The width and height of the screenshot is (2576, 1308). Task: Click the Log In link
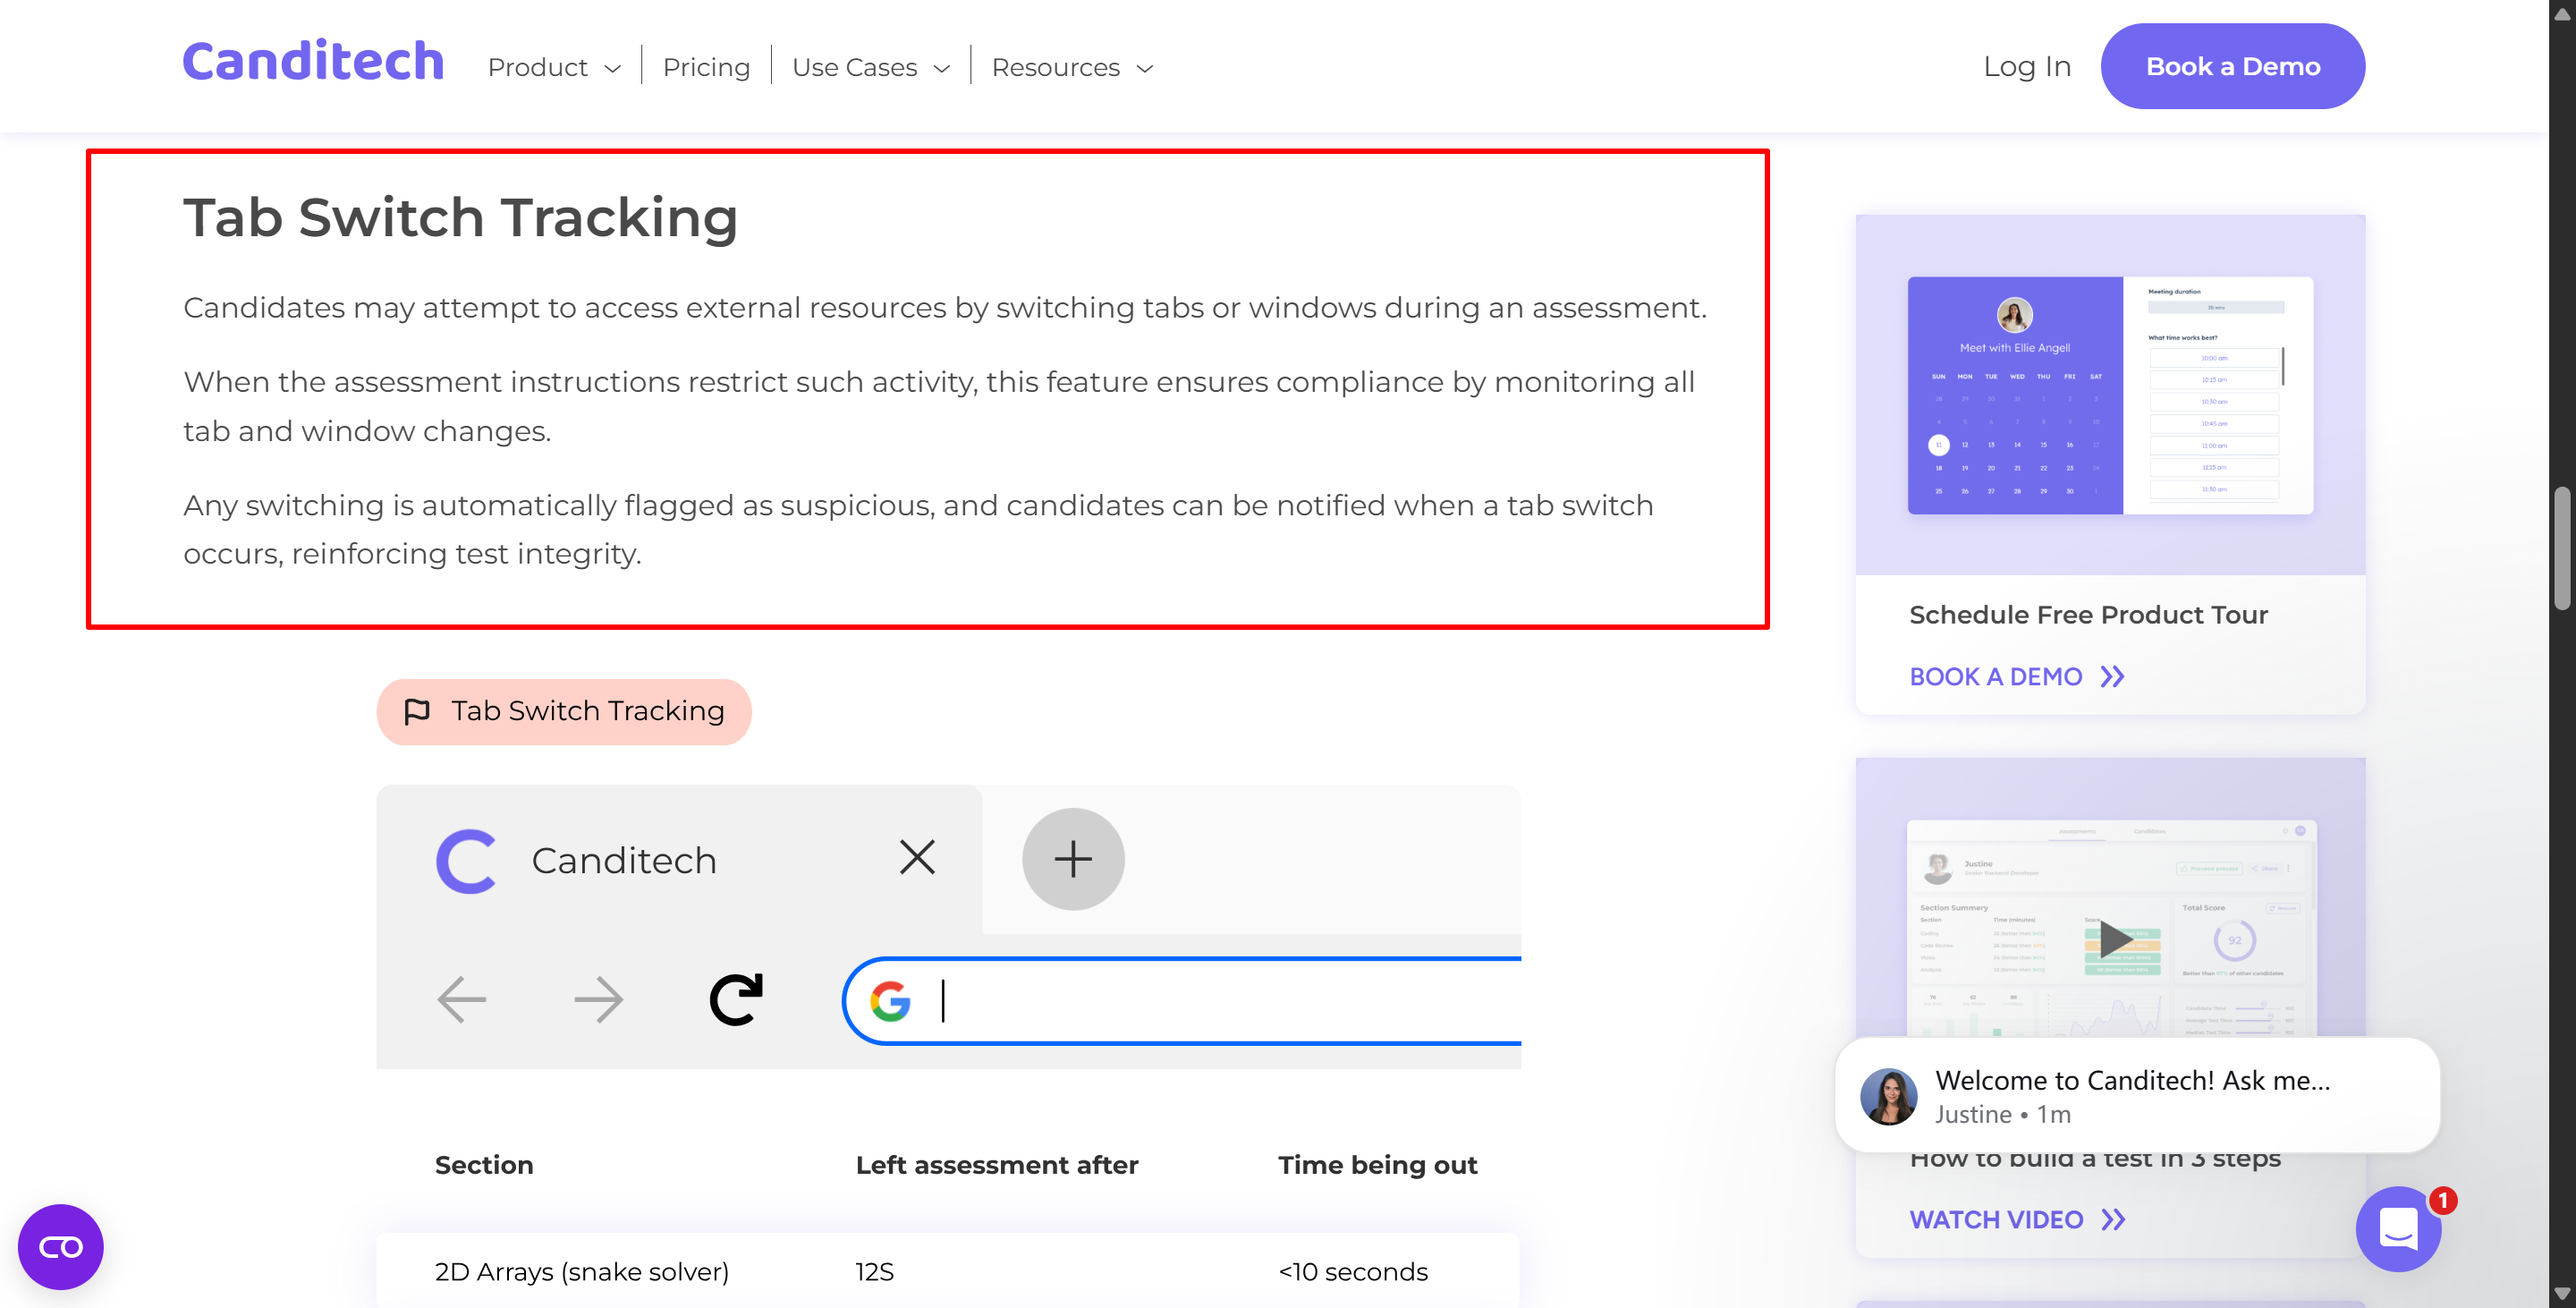[2026, 66]
